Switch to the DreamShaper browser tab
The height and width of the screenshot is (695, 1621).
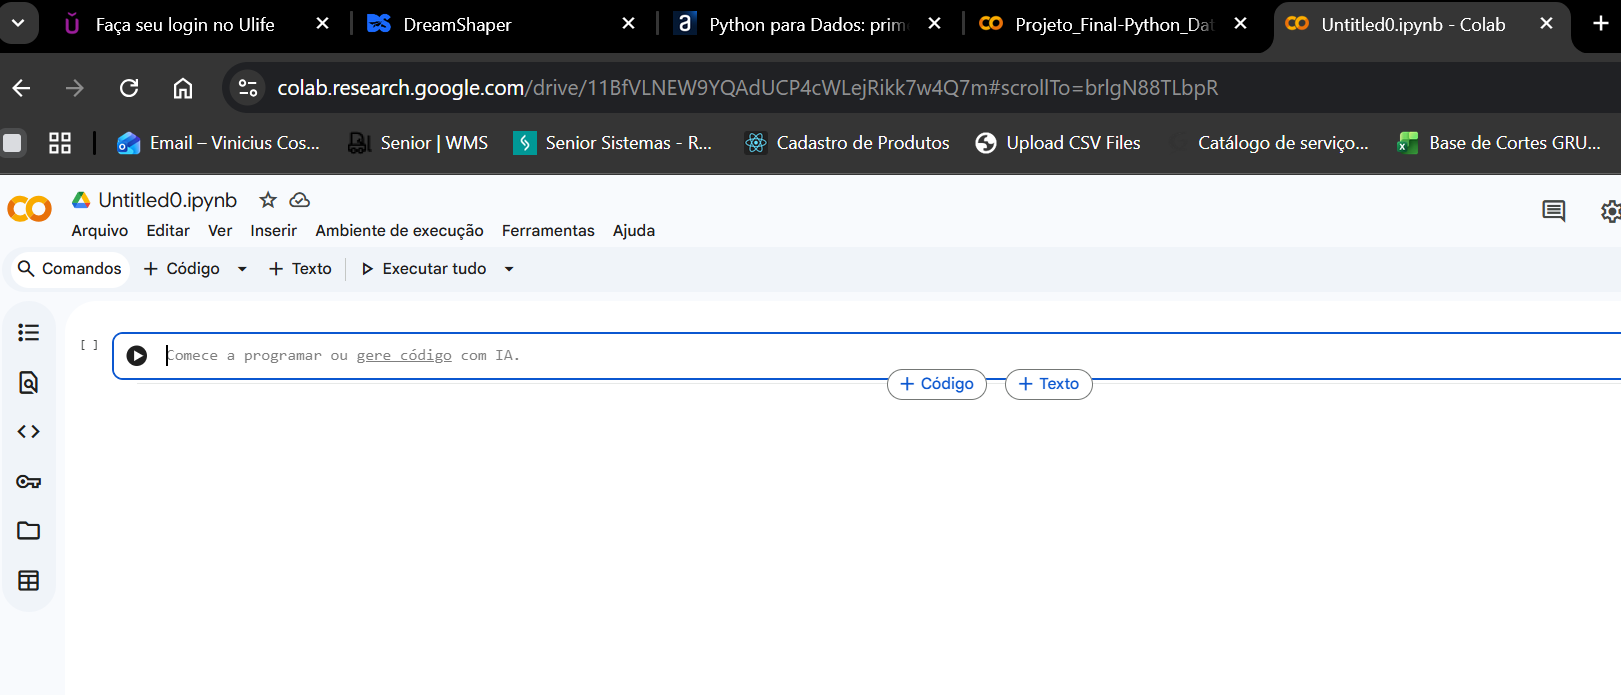457,24
